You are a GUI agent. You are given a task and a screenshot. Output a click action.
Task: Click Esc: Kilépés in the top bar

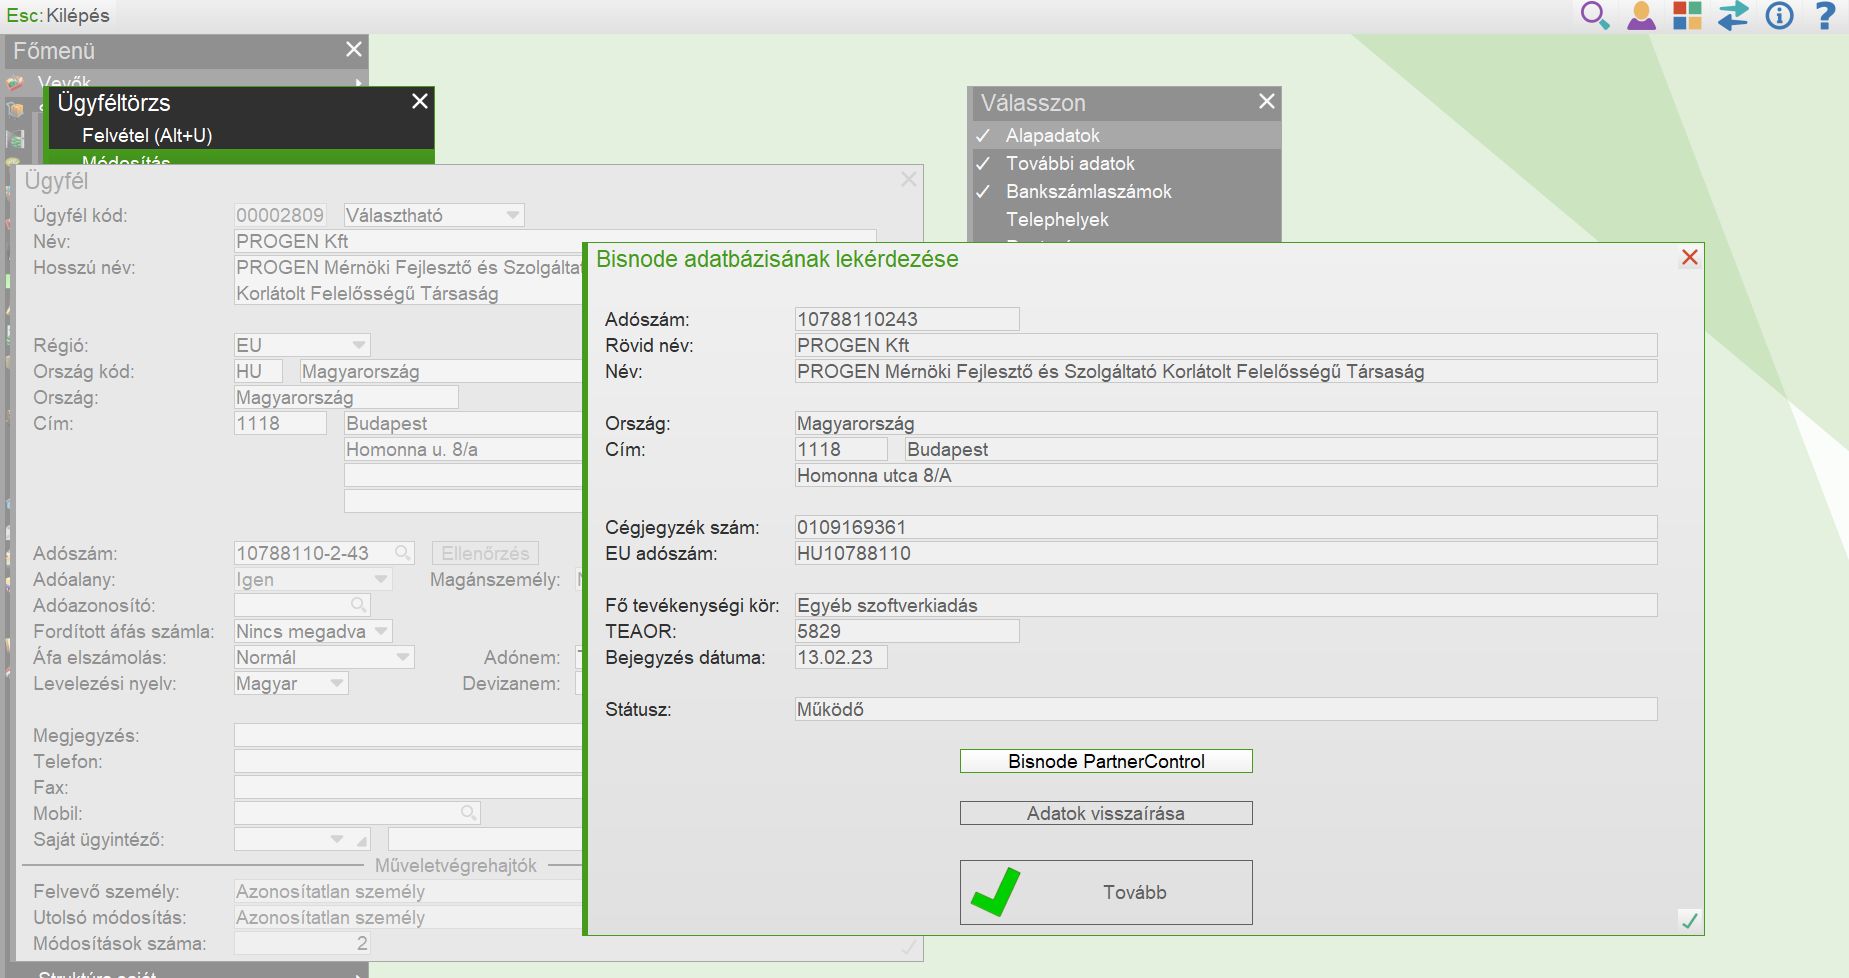pos(58,16)
